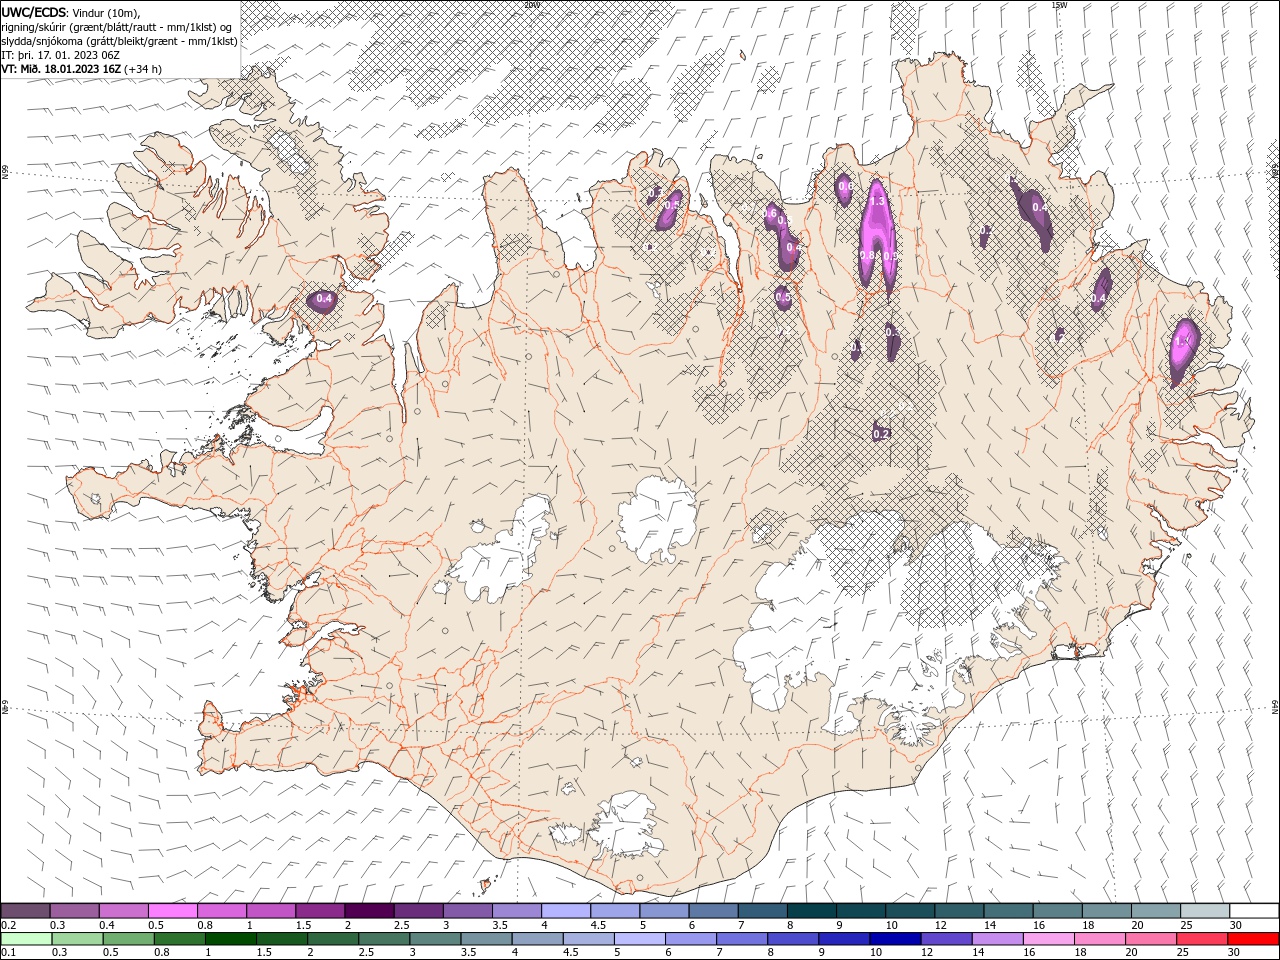Click the slydda/snjókoma legend description line

(x=120, y=41)
